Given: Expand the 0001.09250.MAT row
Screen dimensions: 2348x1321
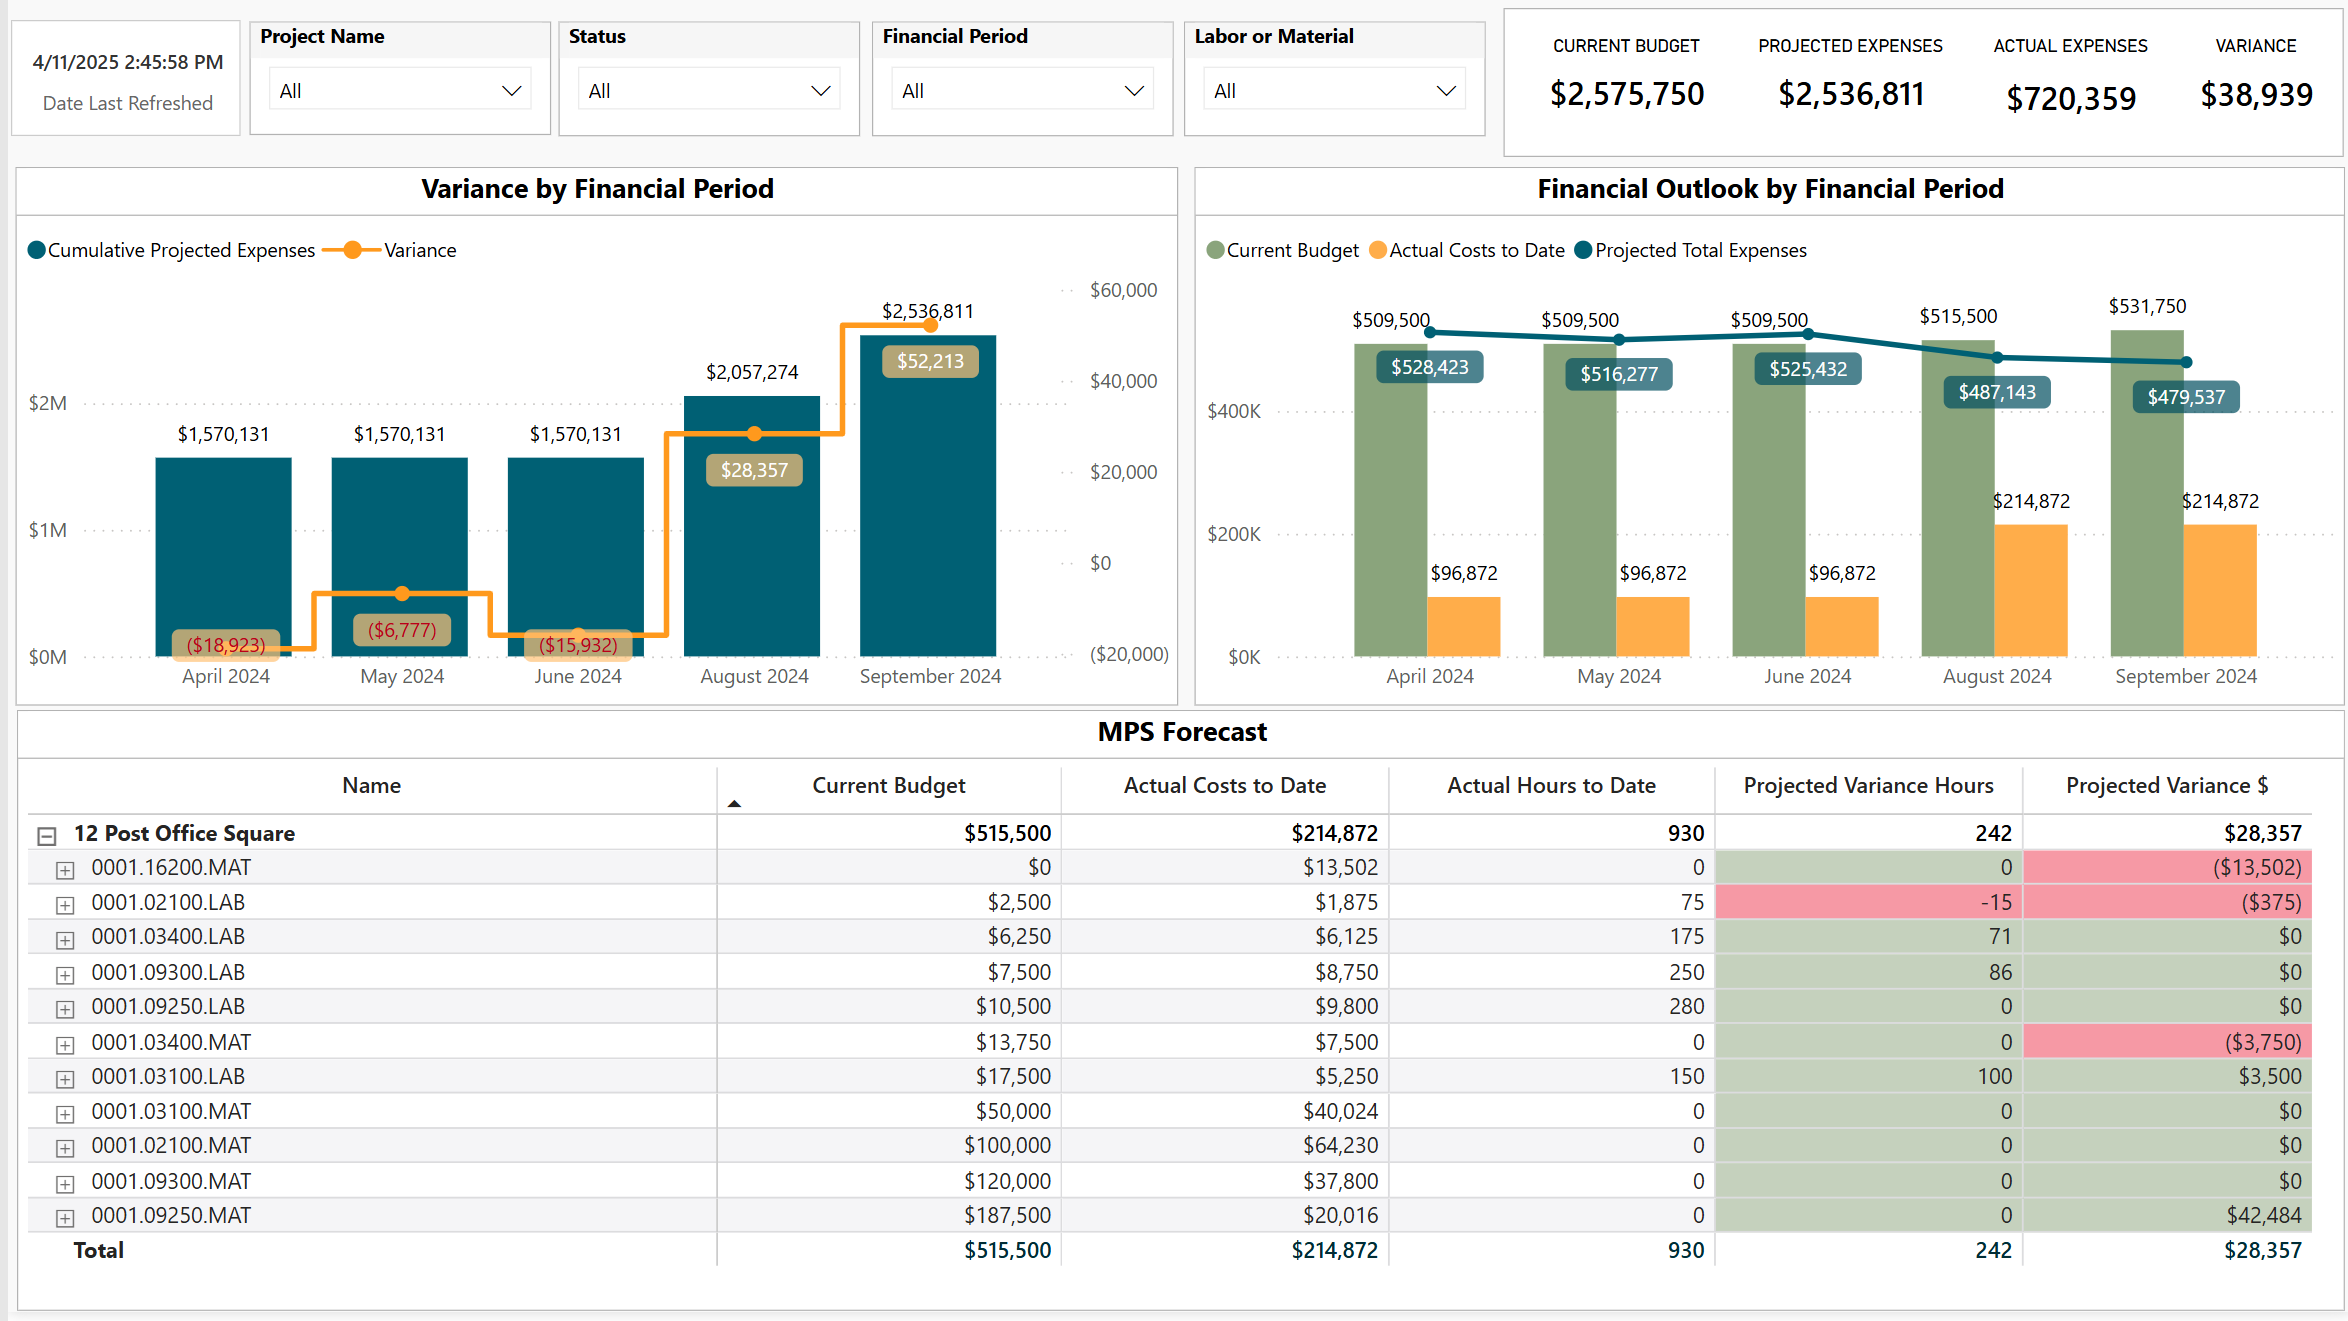Looking at the screenshot, I should [x=65, y=1218].
